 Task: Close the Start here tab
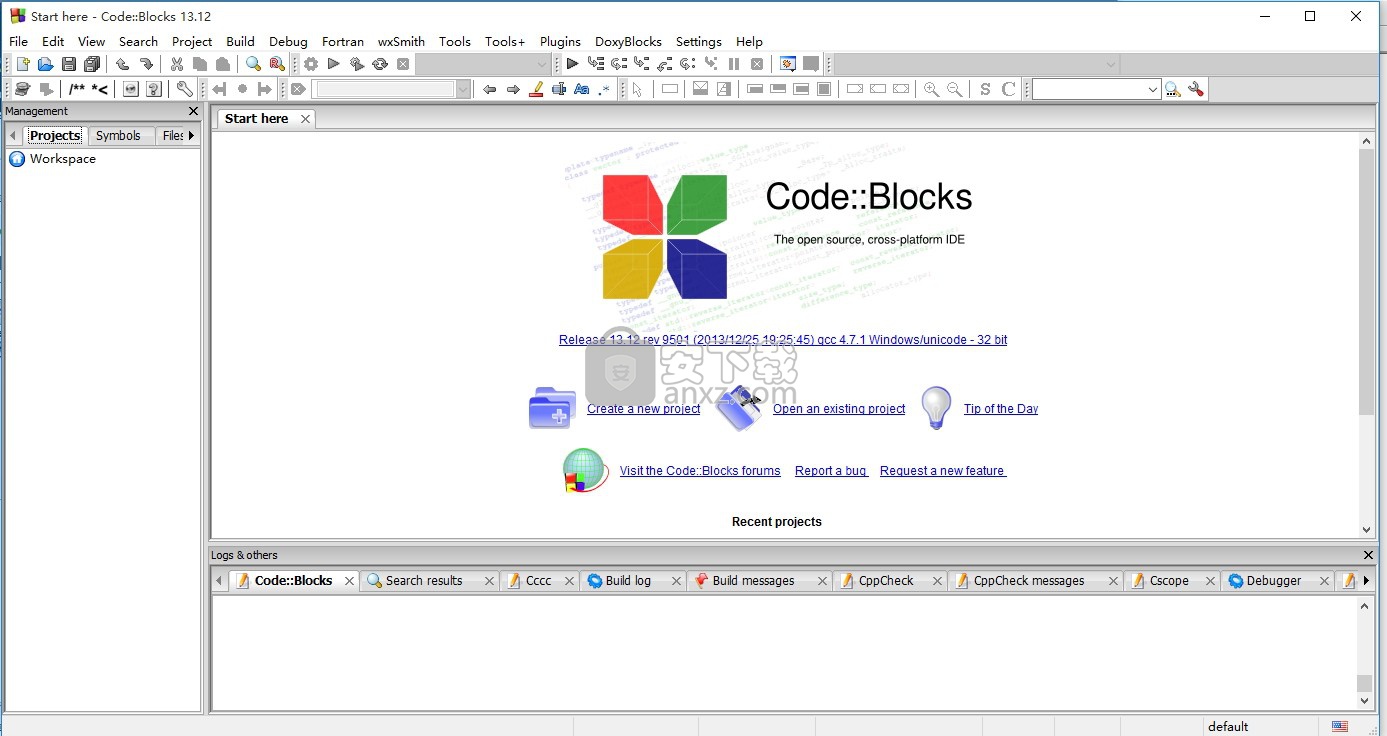coord(305,119)
